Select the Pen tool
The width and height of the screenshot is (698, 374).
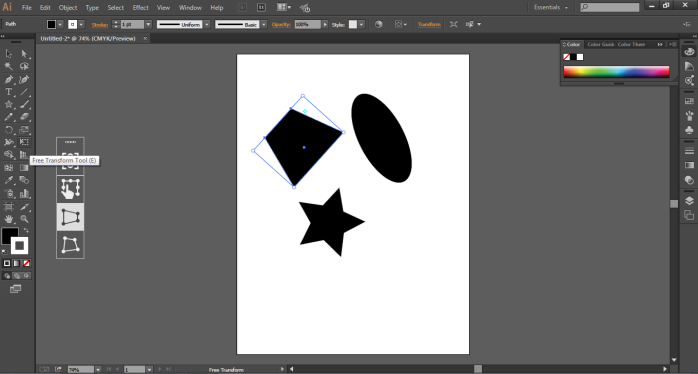8,79
